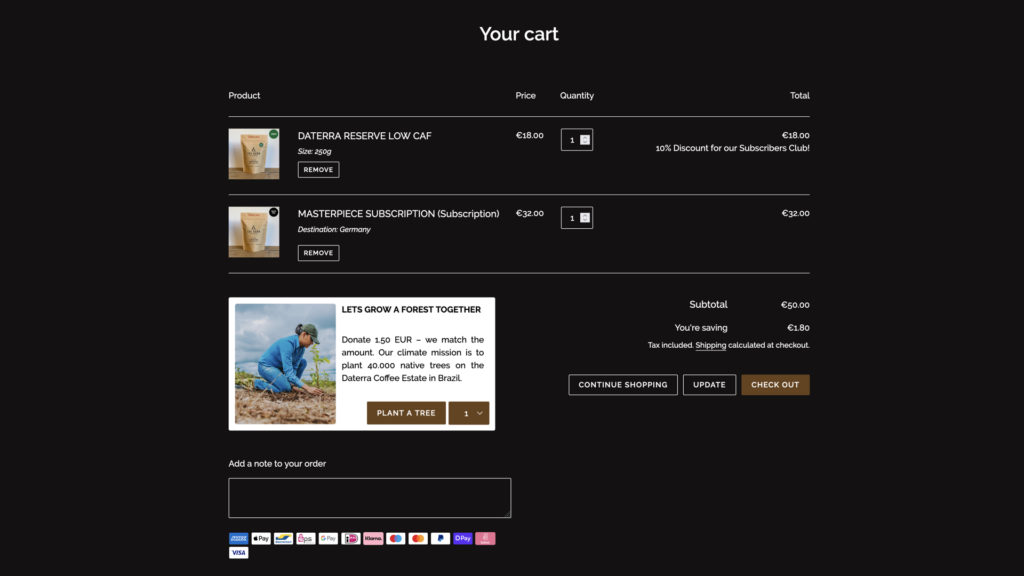Adjust quantity stepper for Daterra Reserve Low Caf
1024x576 pixels.
point(585,140)
